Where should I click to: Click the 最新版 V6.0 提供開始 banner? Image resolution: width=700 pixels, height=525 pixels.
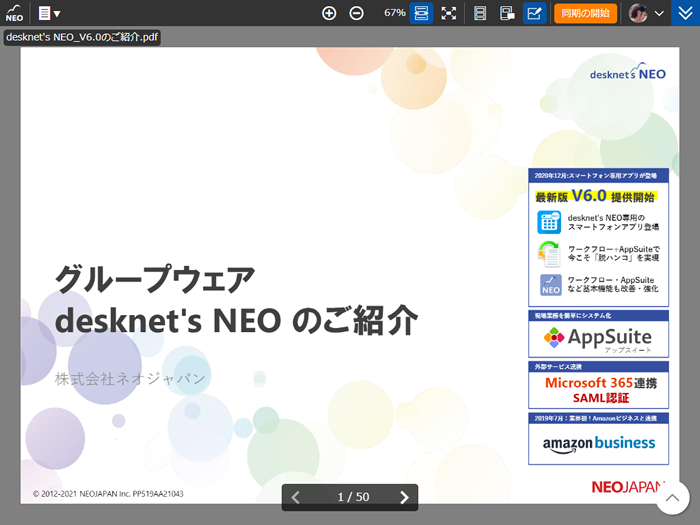595,196
